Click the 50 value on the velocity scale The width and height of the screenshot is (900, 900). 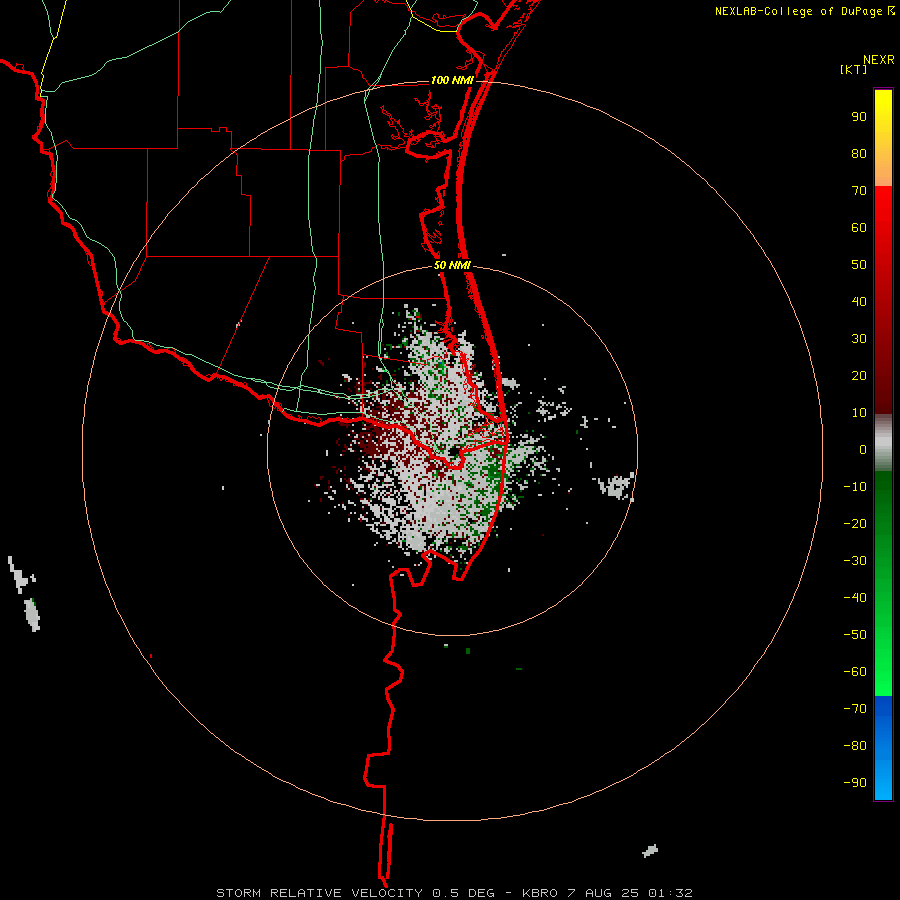click(x=859, y=265)
